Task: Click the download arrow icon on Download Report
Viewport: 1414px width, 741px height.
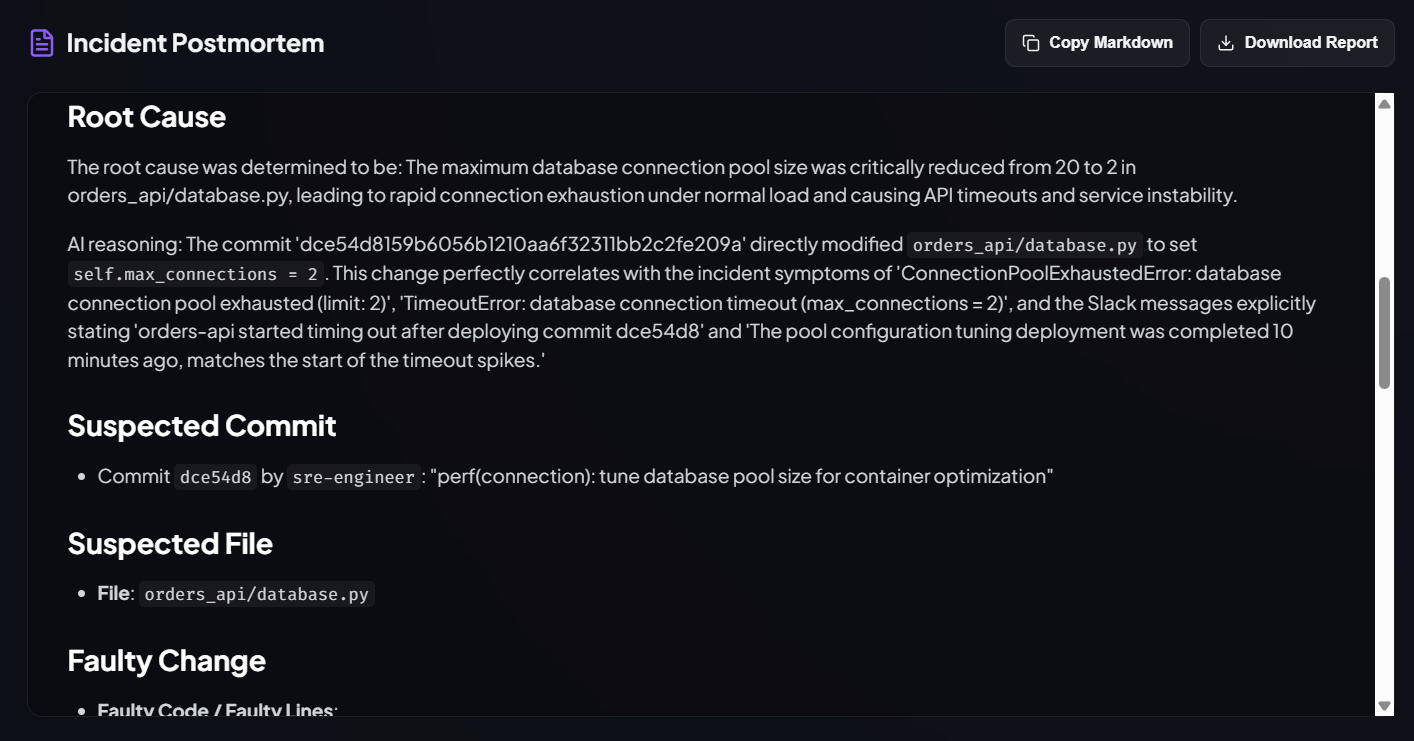Action: (x=1225, y=43)
